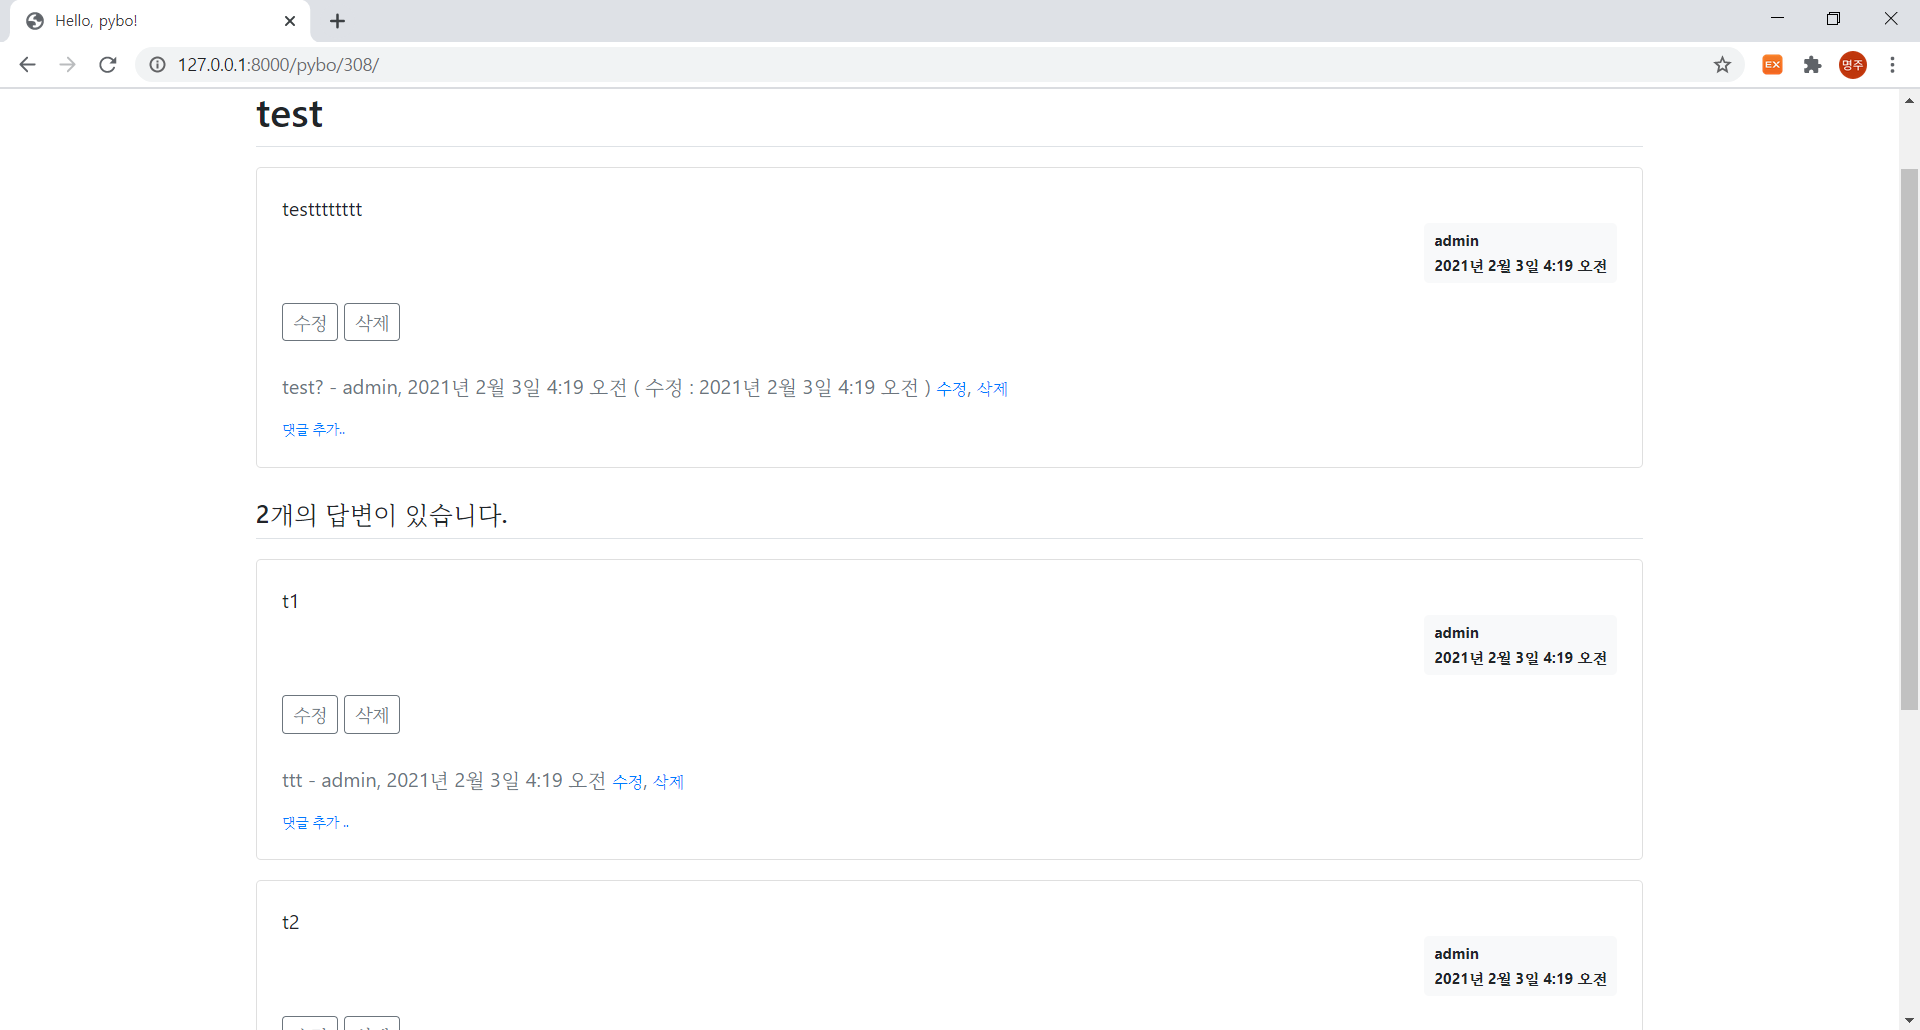1920x1030 pixels.
Task: Click 수정 button on the t1 answer
Action: pyautogui.click(x=309, y=714)
